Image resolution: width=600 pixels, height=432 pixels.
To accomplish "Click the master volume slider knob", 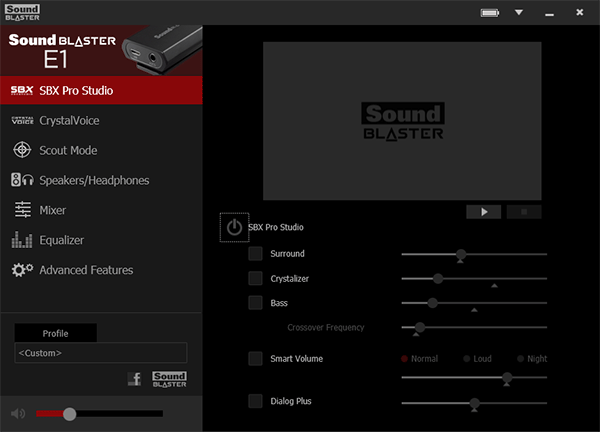I will tap(69, 414).
